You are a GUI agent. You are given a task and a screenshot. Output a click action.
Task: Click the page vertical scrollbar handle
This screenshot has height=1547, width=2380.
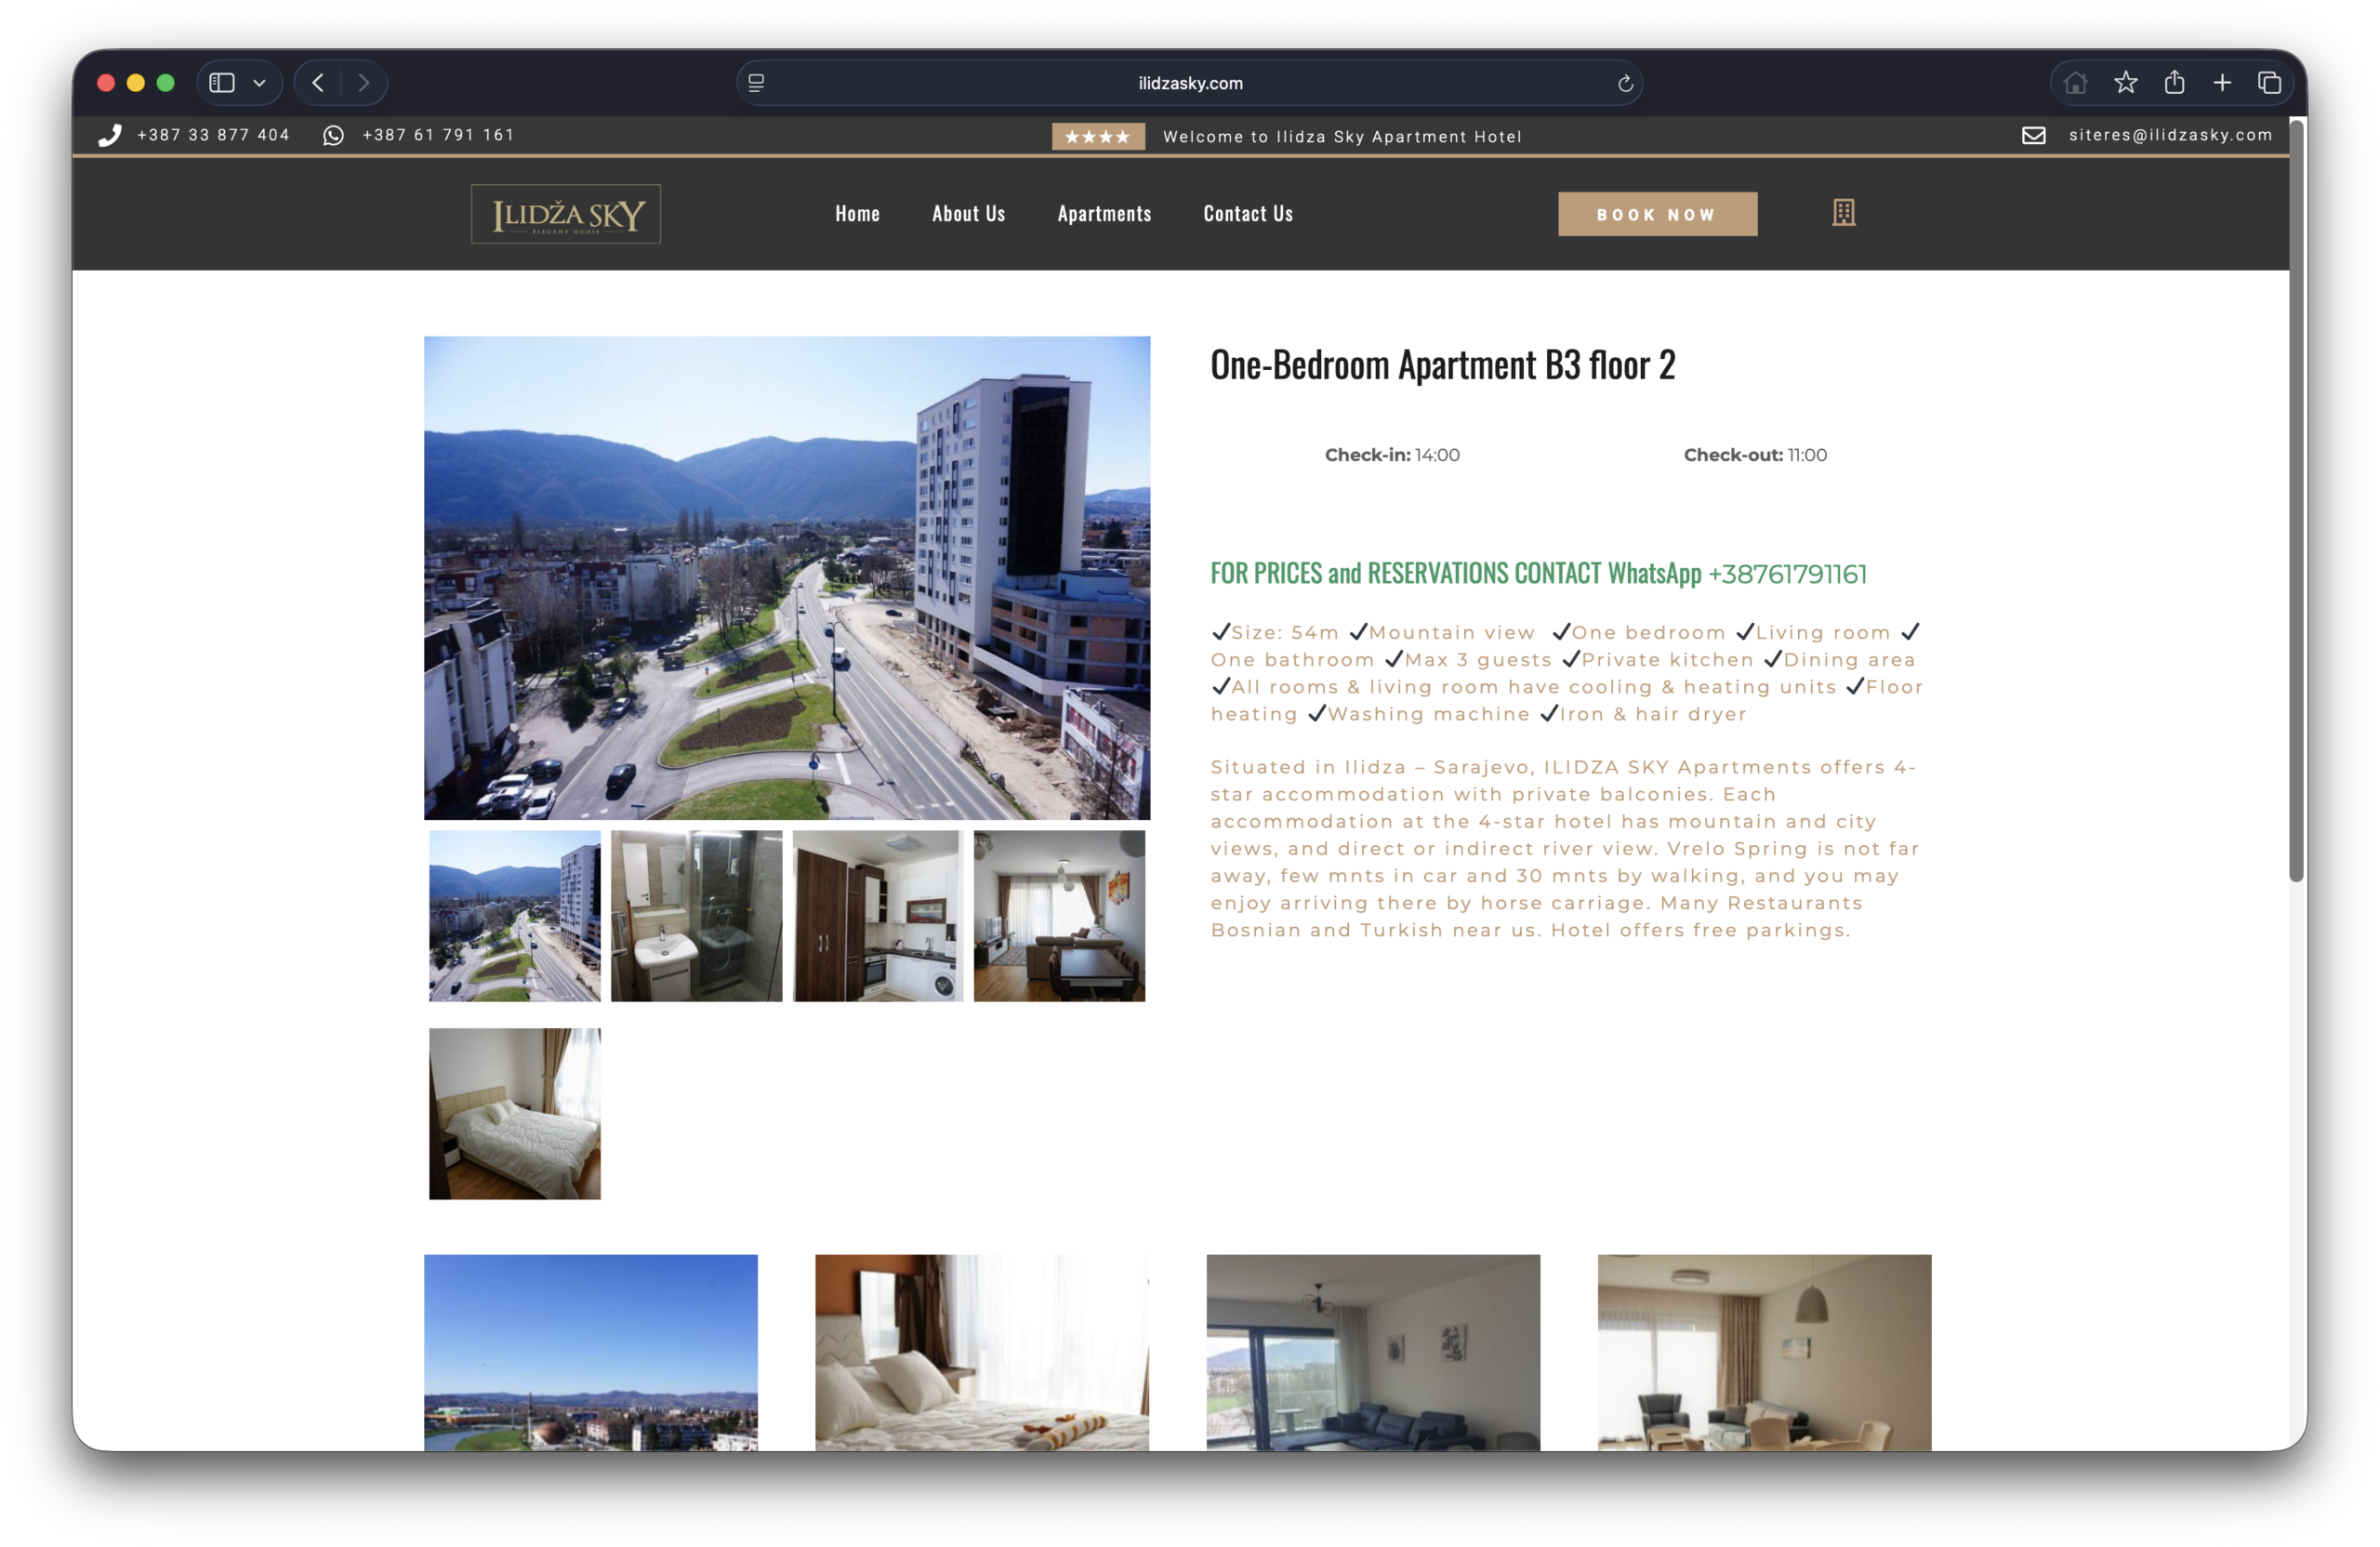coord(2296,500)
